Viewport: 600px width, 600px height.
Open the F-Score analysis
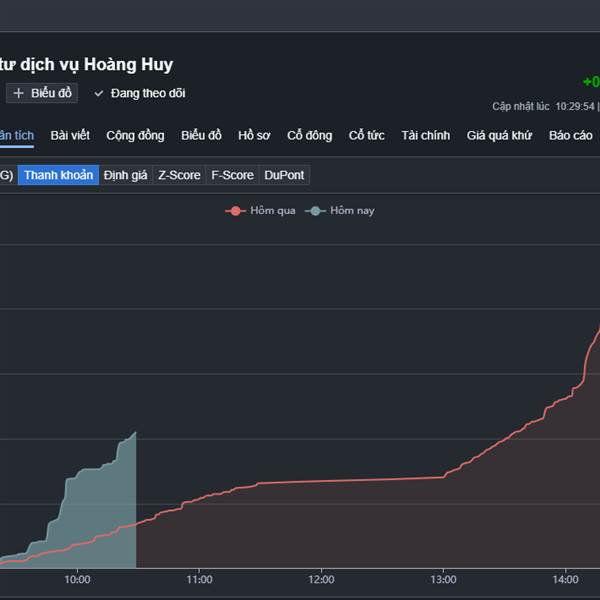232,175
